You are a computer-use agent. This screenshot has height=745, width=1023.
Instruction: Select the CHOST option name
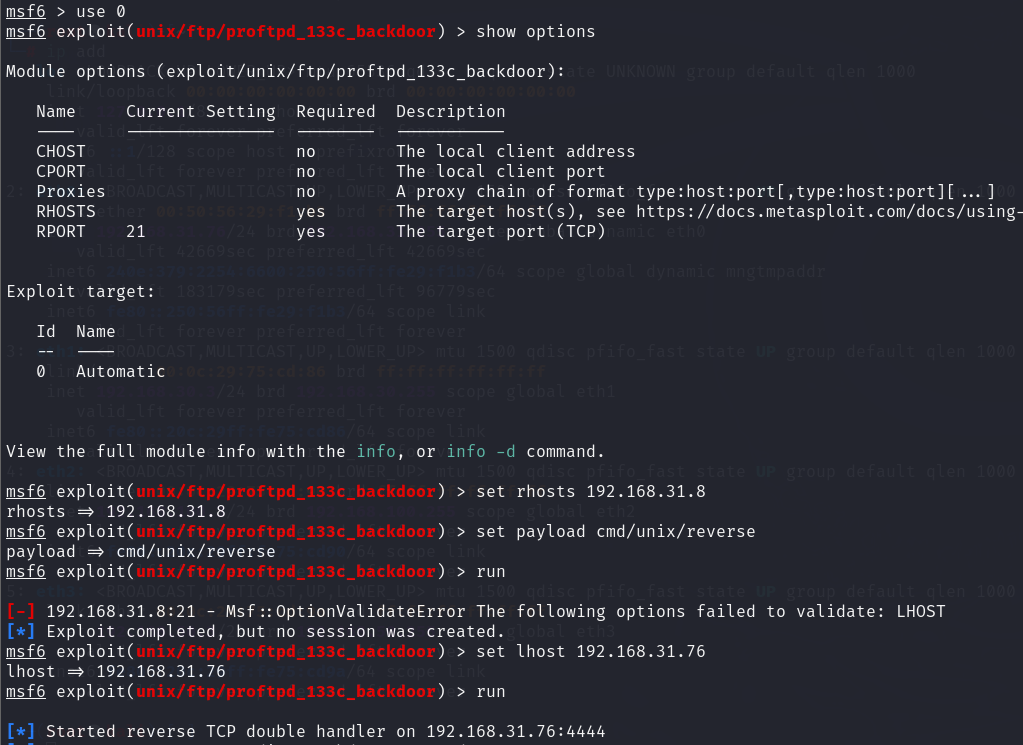click(61, 151)
